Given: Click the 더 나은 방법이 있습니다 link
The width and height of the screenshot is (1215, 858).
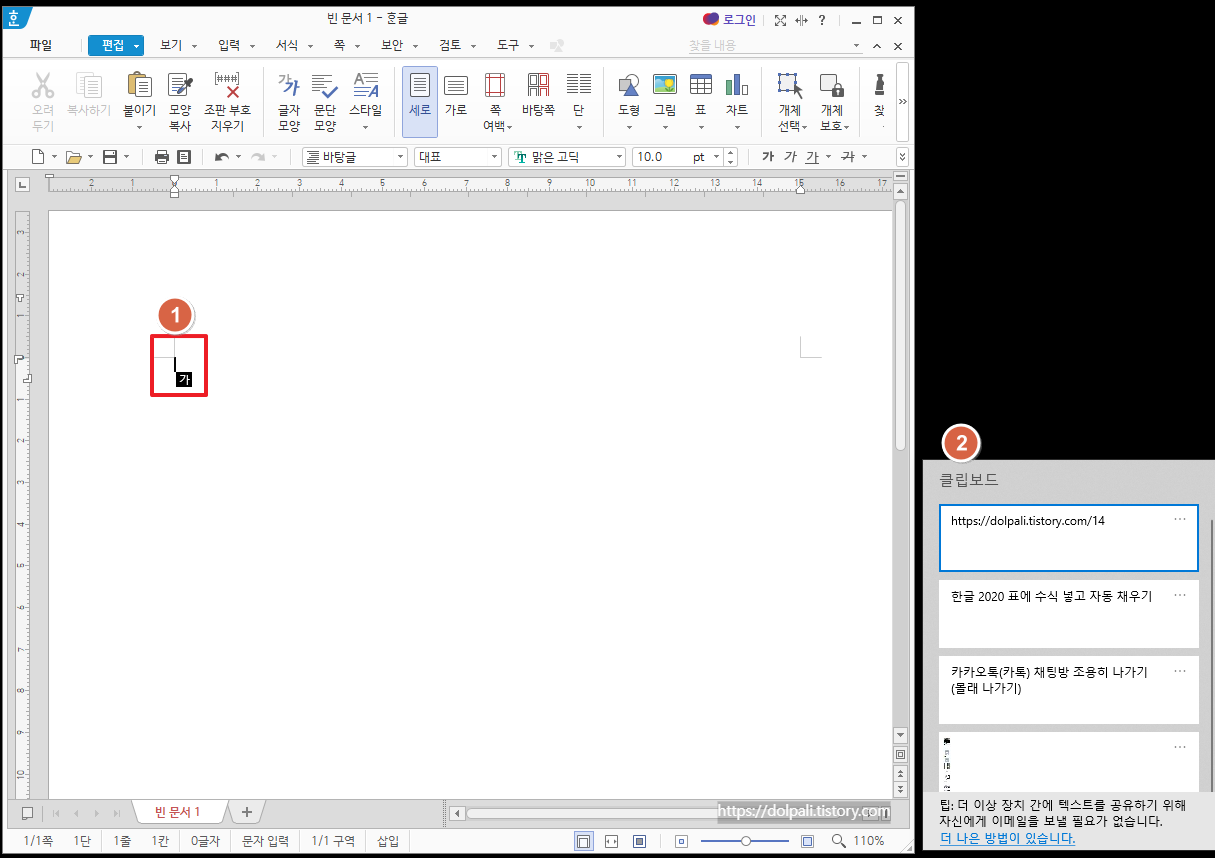Looking at the screenshot, I should coord(1007,839).
